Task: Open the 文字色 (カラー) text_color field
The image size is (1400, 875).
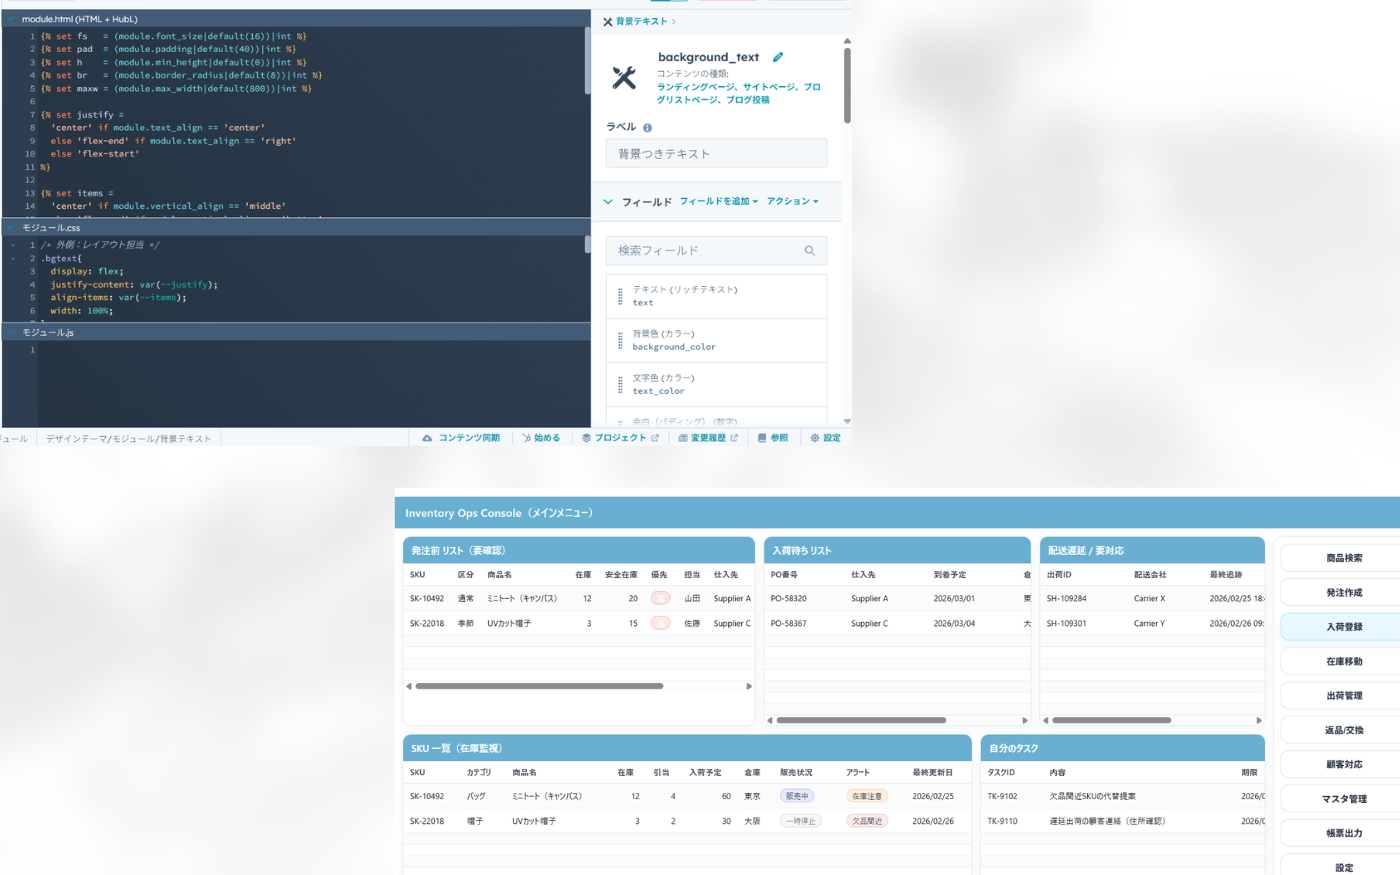Action: pos(716,385)
